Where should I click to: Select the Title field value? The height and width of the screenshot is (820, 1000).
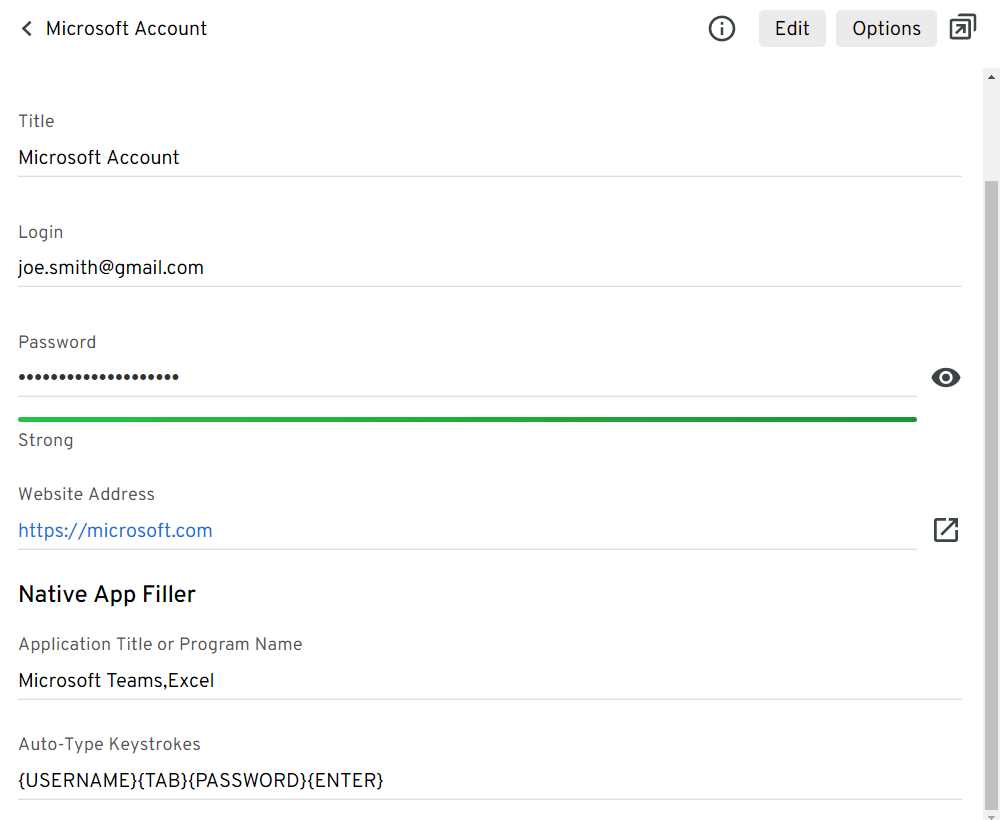tap(99, 158)
